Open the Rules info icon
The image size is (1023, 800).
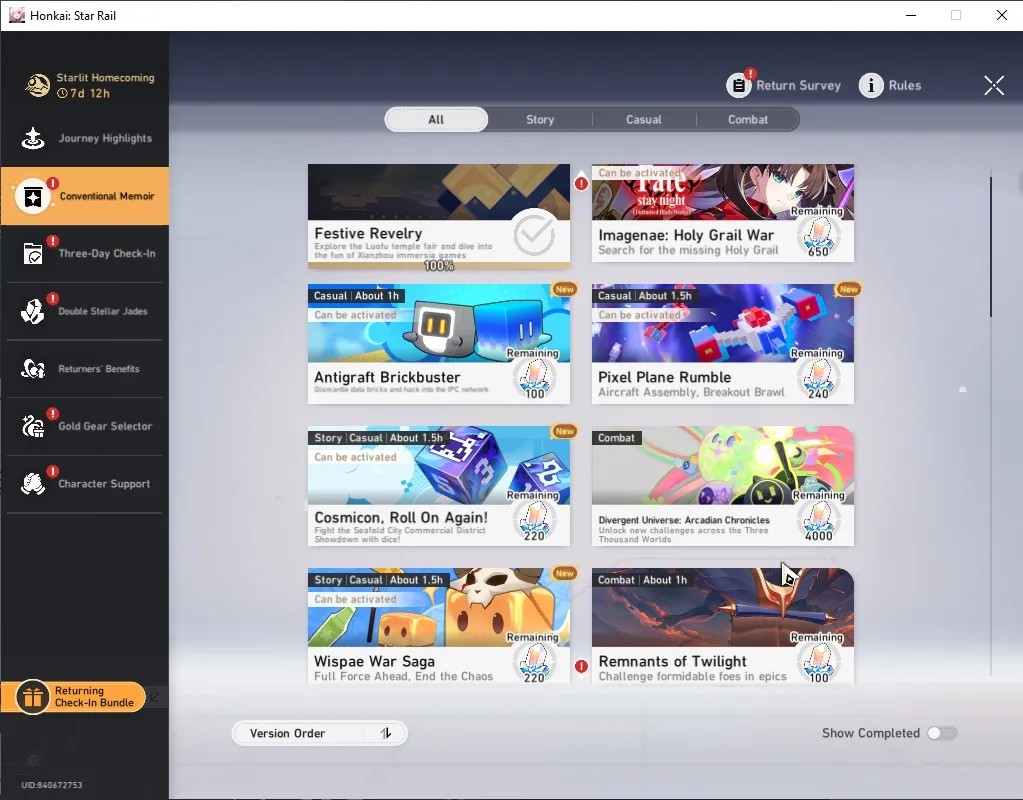[x=871, y=85]
